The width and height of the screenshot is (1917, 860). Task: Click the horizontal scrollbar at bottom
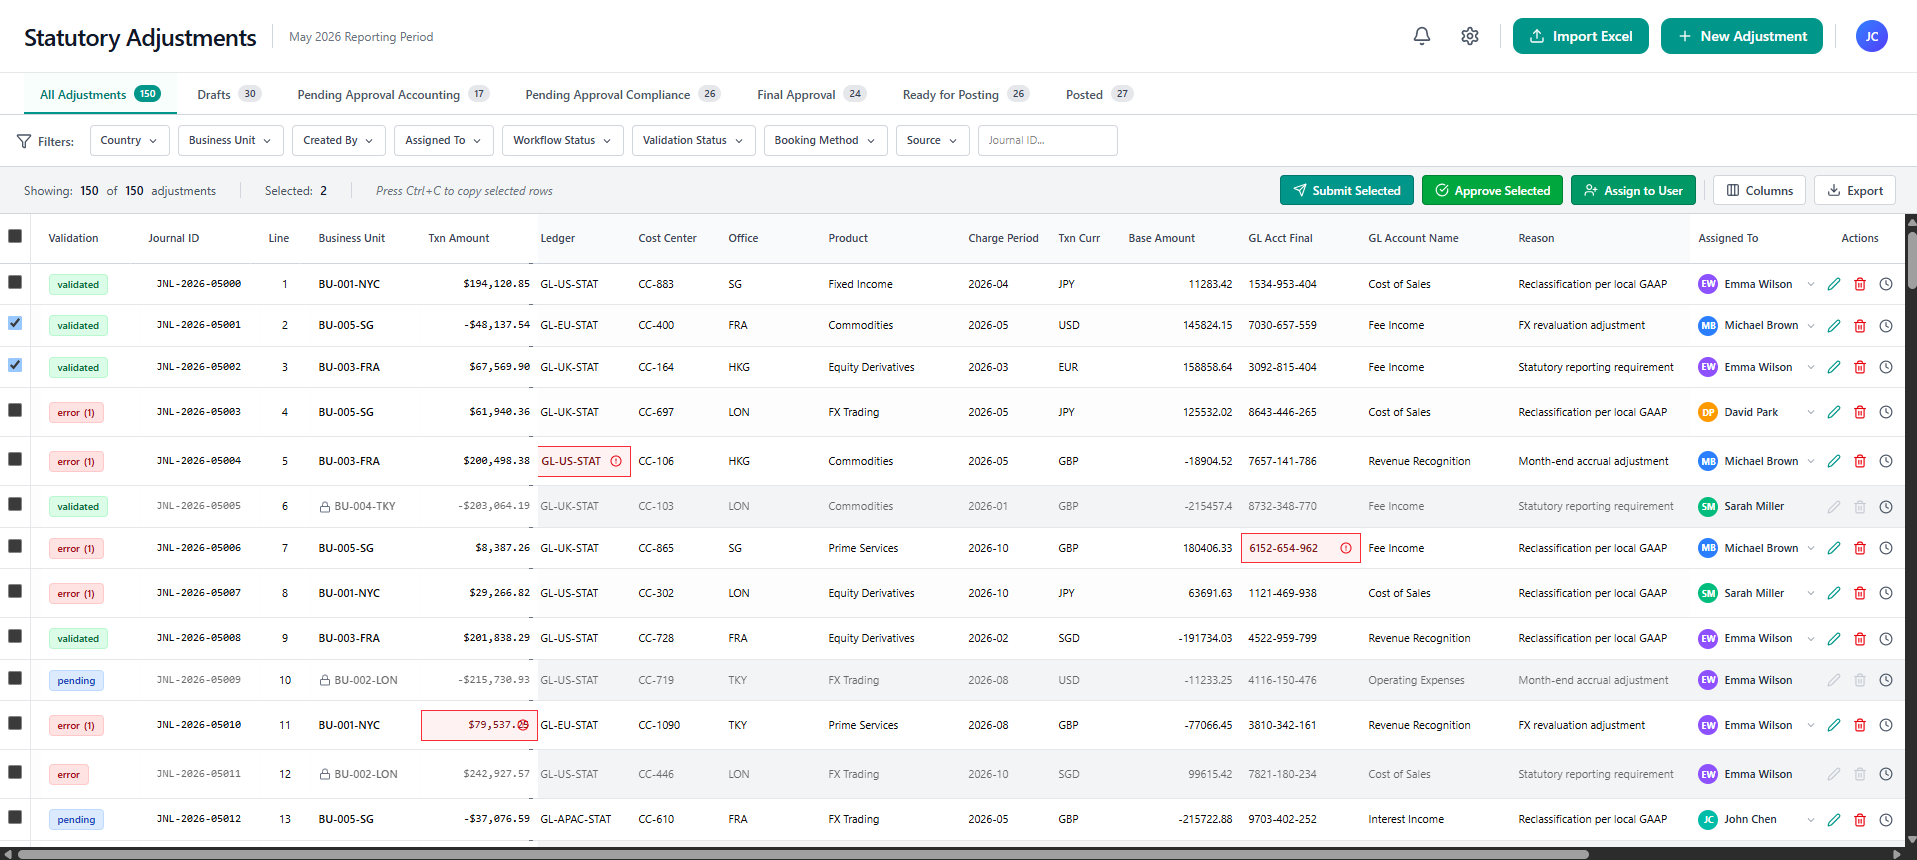(x=803, y=854)
